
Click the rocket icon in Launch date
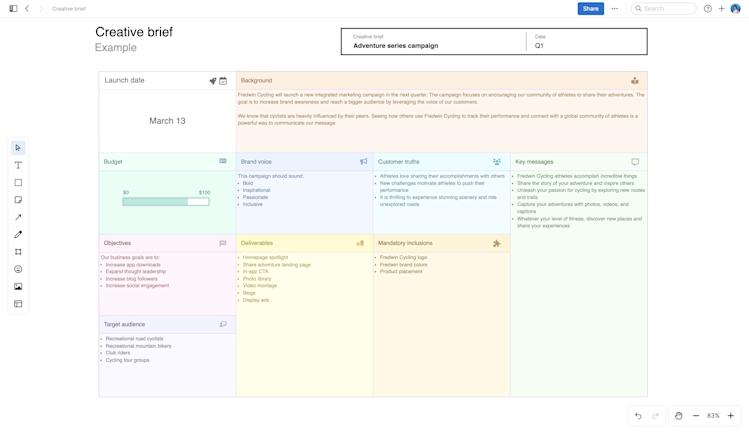(x=213, y=81)
